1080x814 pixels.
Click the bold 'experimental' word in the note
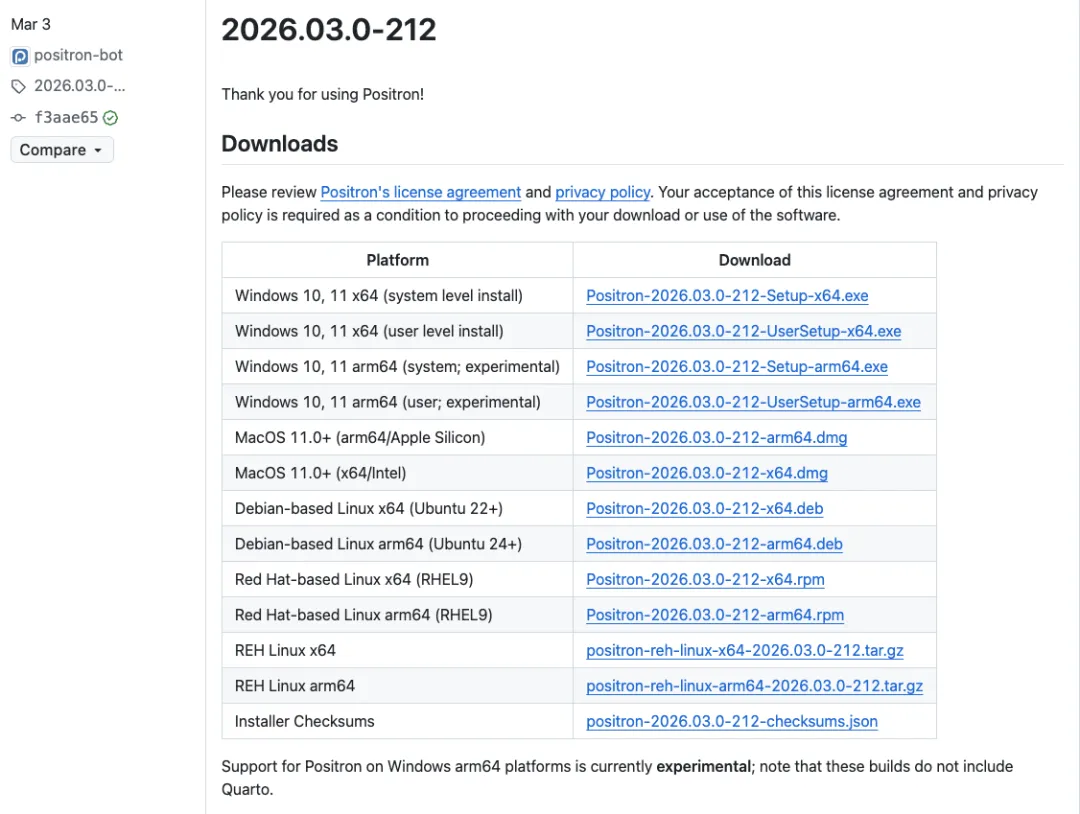(703, 766)
